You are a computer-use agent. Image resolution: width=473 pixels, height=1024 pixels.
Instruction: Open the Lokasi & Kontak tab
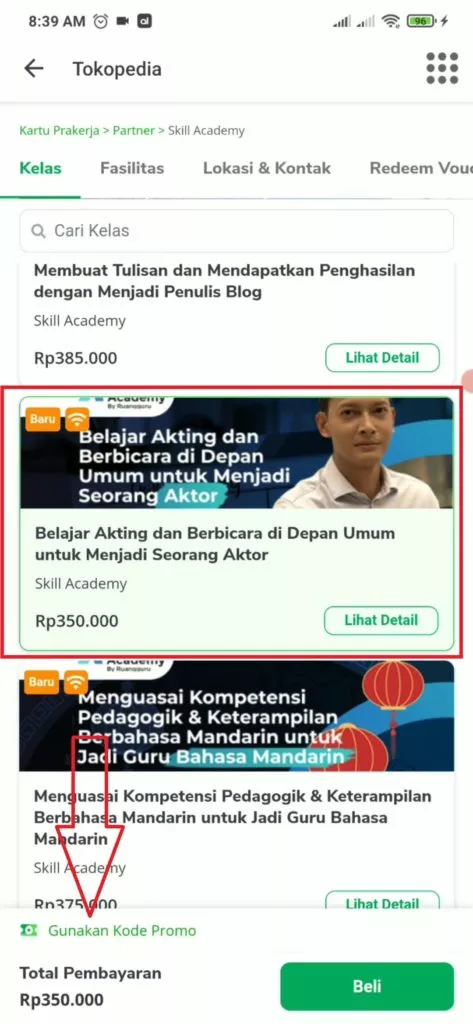[x=267, y=168]
